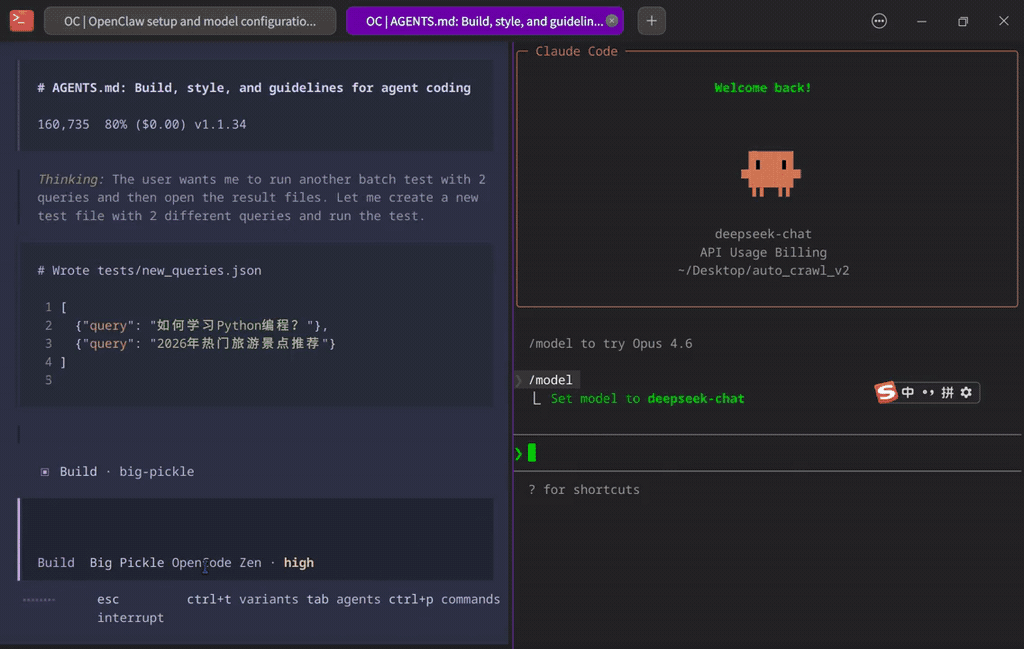Focus the Claude Code prompt input
The width and height of the screenshot is (1024, 649).
click(x=767, y=452)
